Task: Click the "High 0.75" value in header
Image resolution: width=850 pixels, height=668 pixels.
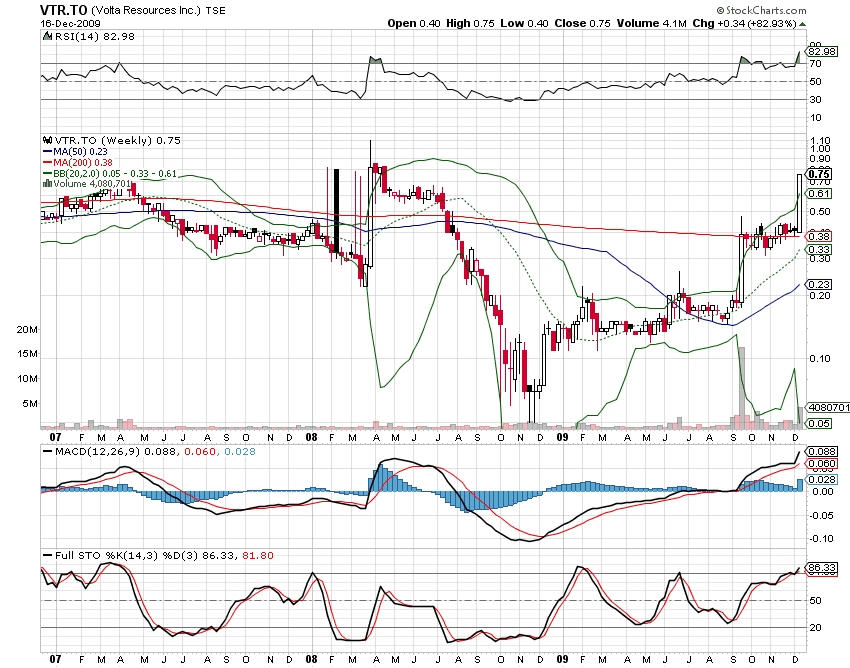Action: [470, 23]
